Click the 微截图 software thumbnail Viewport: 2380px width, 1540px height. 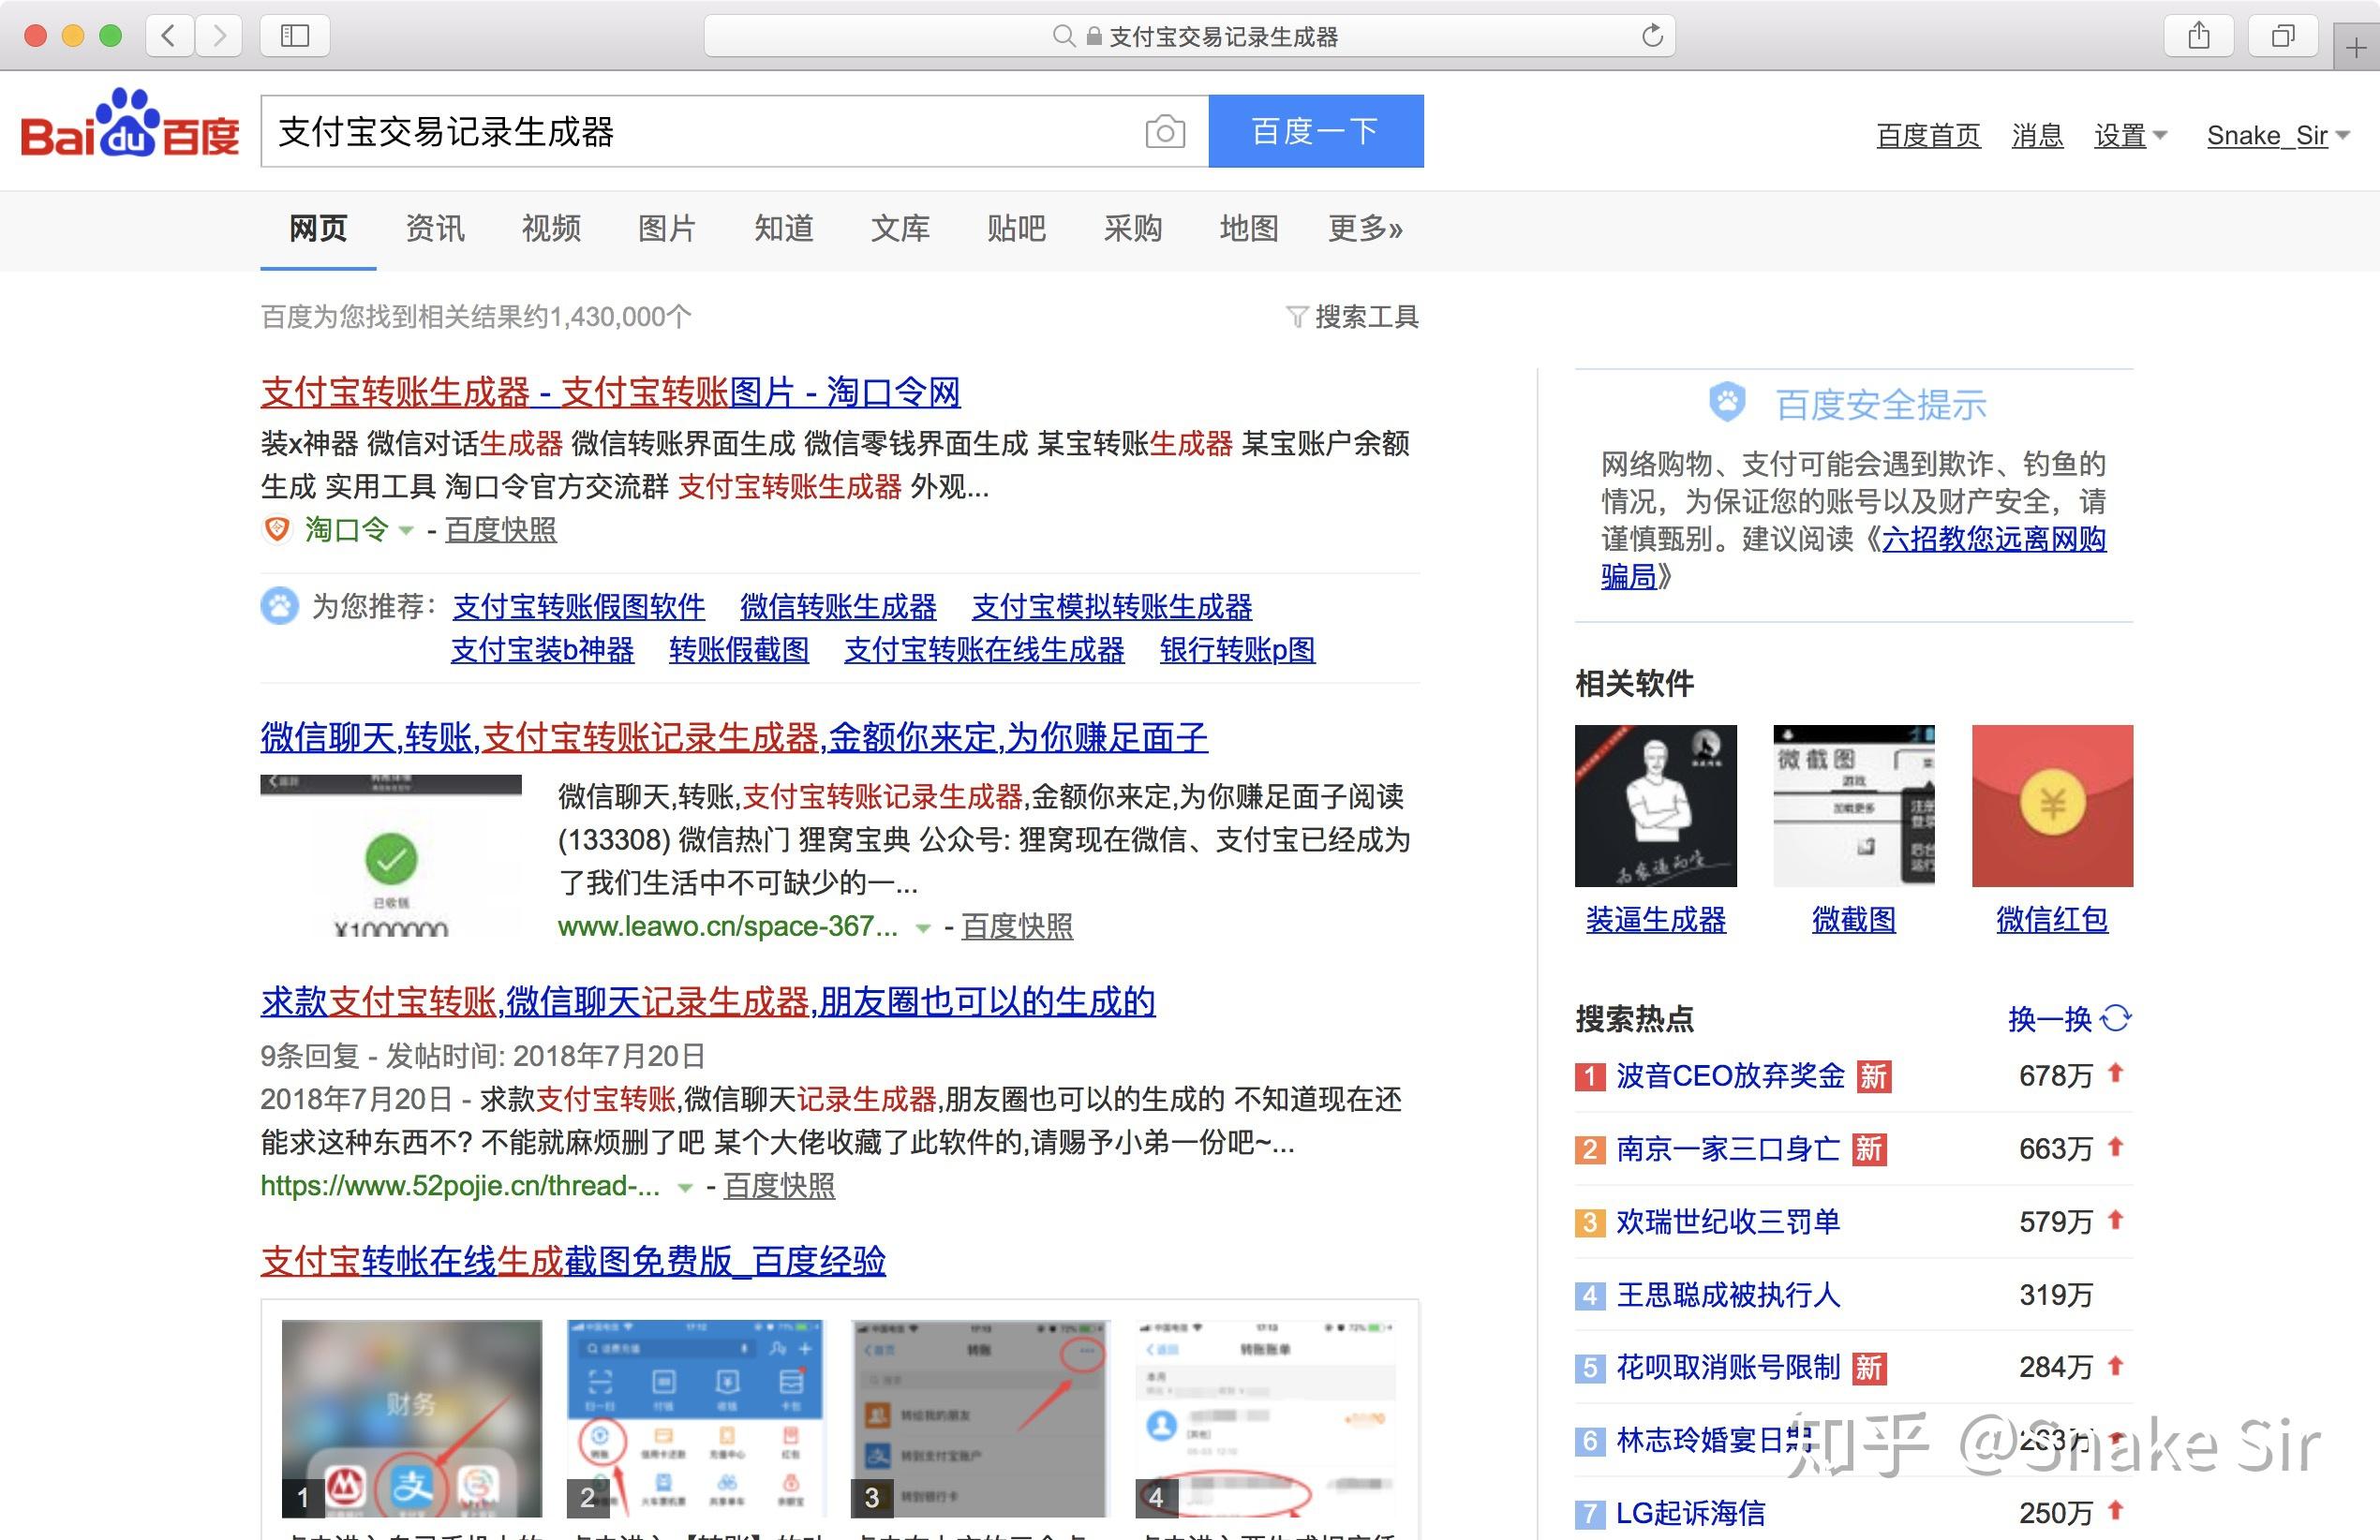[x=1854, y=805]
